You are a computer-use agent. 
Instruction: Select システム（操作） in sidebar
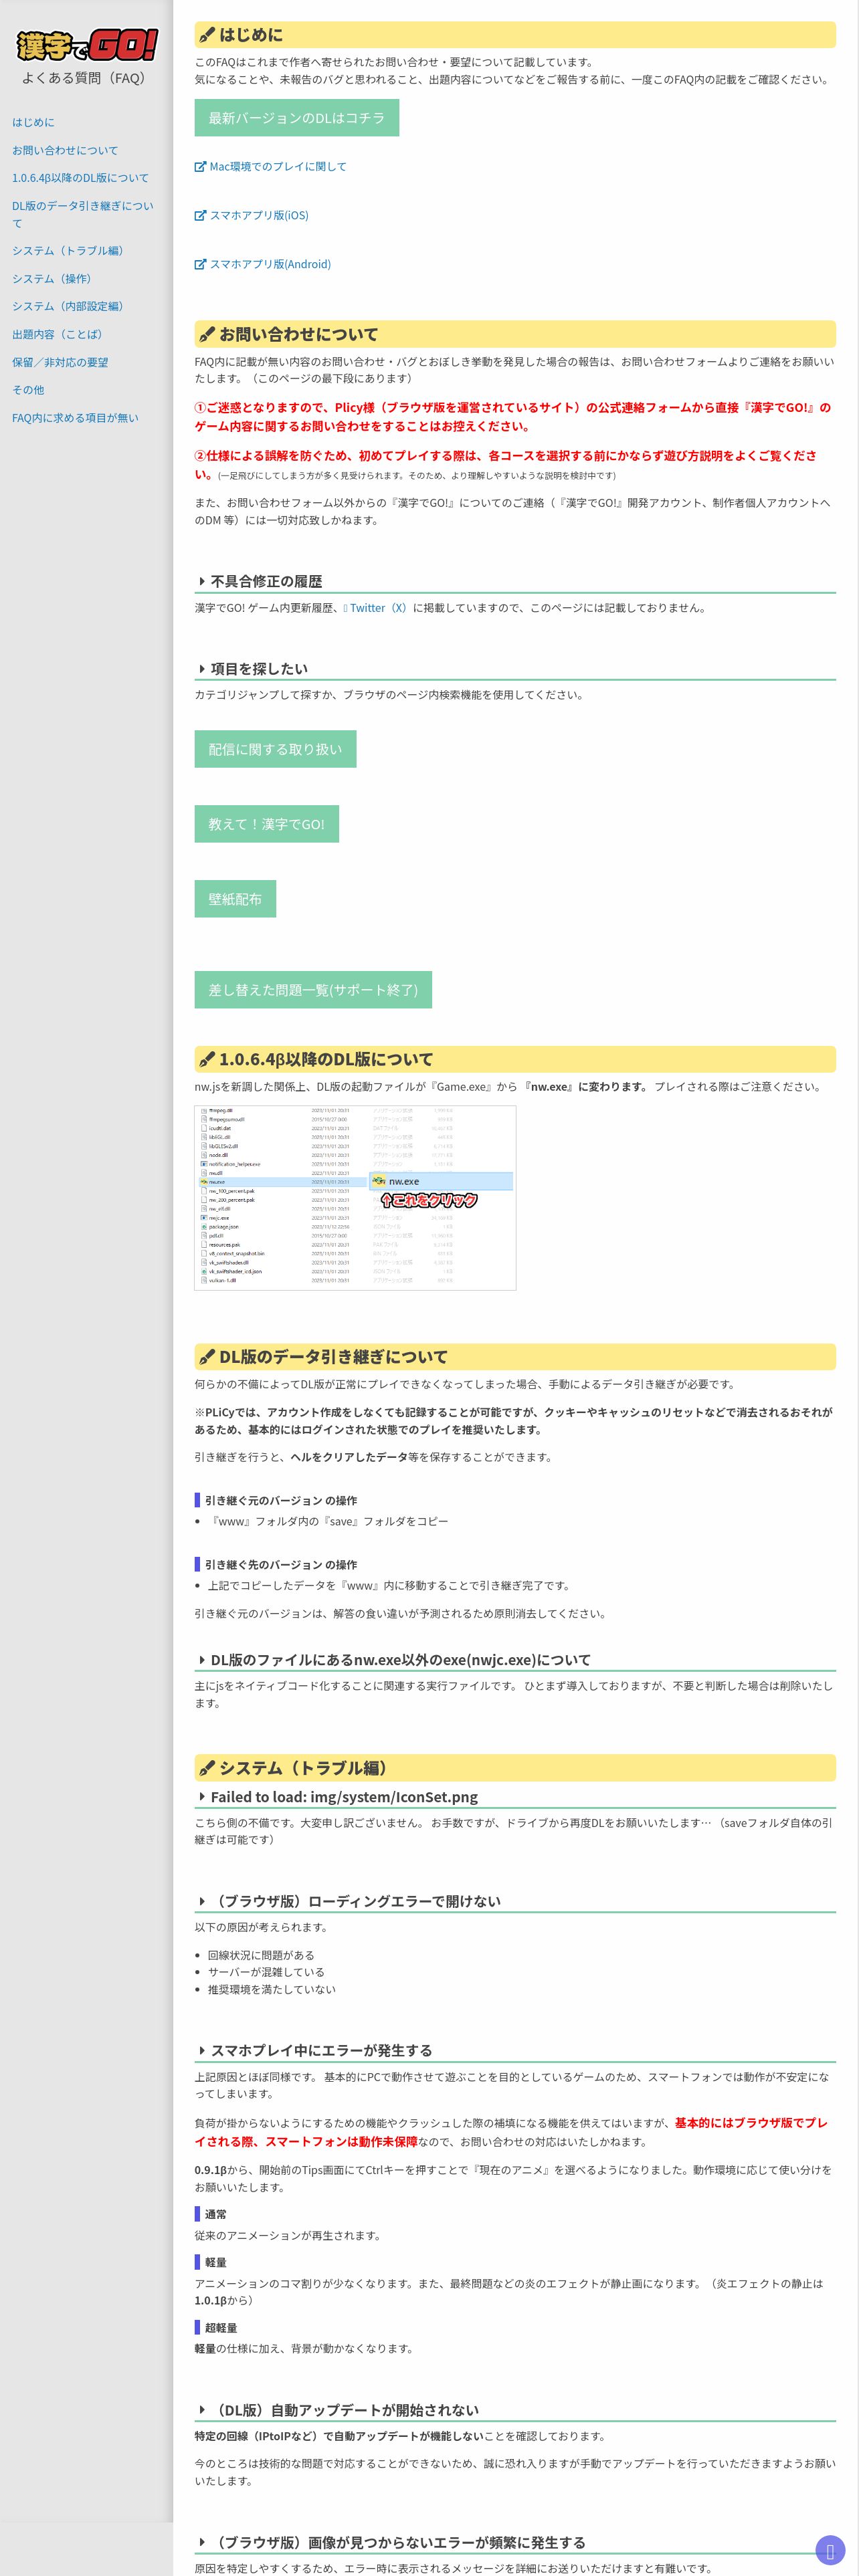click(54, 279)
